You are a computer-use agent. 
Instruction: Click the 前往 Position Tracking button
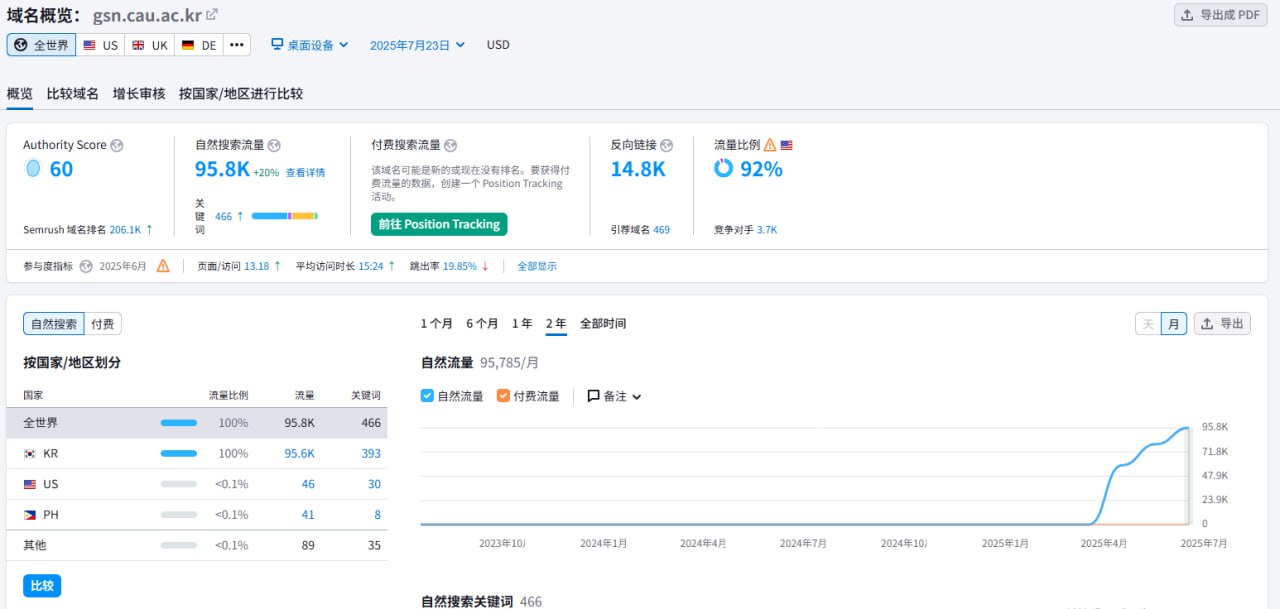tap(439, 224)
